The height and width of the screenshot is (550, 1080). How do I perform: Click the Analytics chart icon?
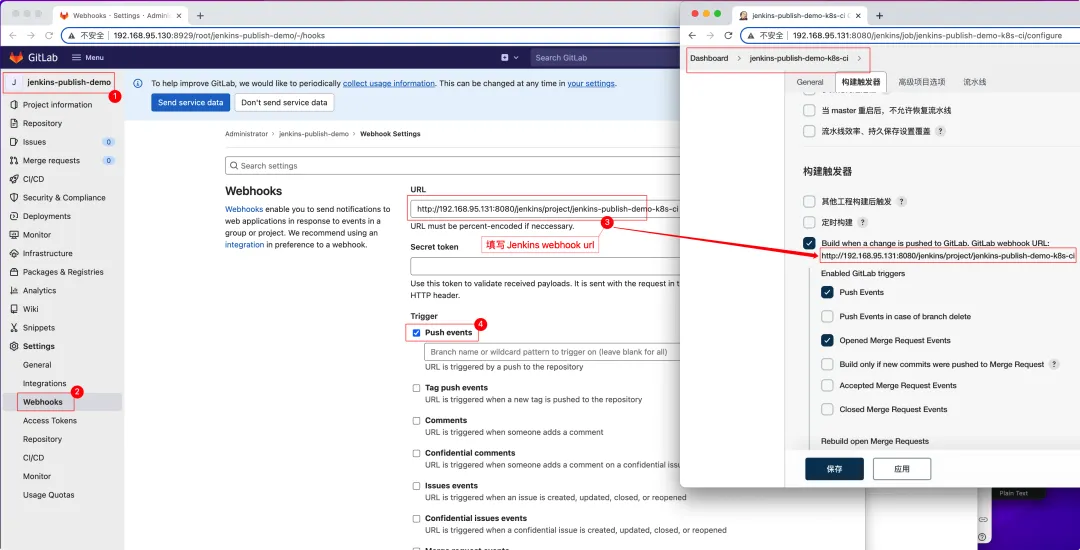15,290
